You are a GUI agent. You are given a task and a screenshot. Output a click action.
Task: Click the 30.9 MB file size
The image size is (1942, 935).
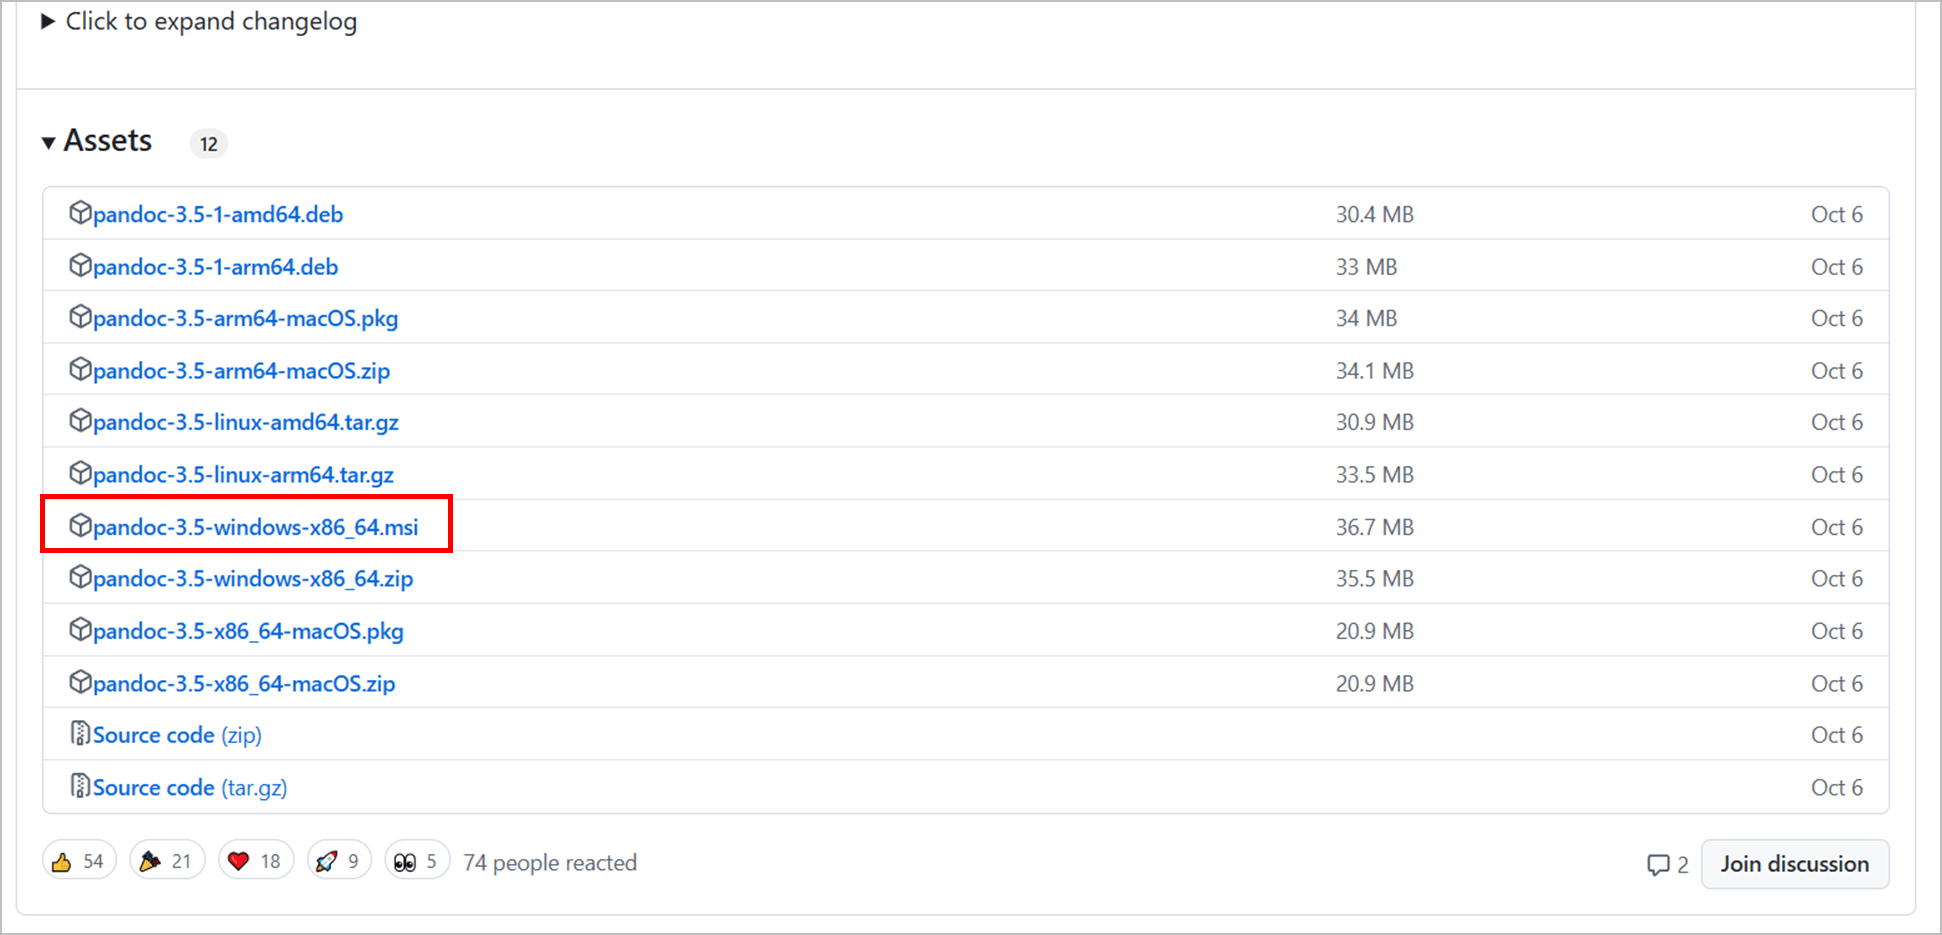[1375, 423]
